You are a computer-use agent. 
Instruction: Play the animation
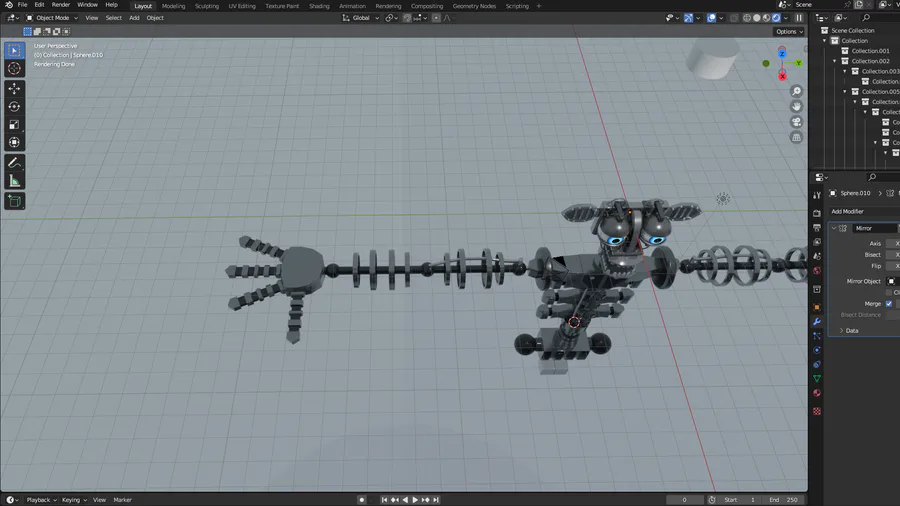point(415,500)
